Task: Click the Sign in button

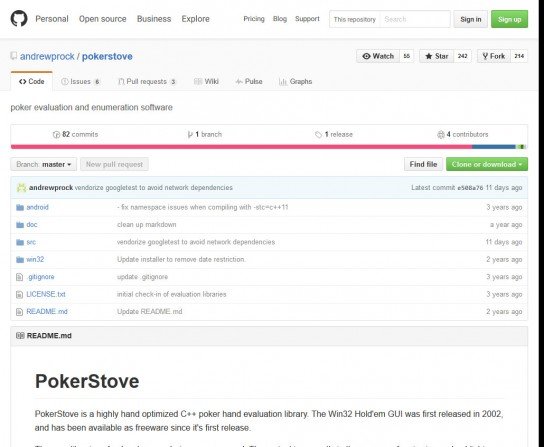Action: (x=470, y=19)
